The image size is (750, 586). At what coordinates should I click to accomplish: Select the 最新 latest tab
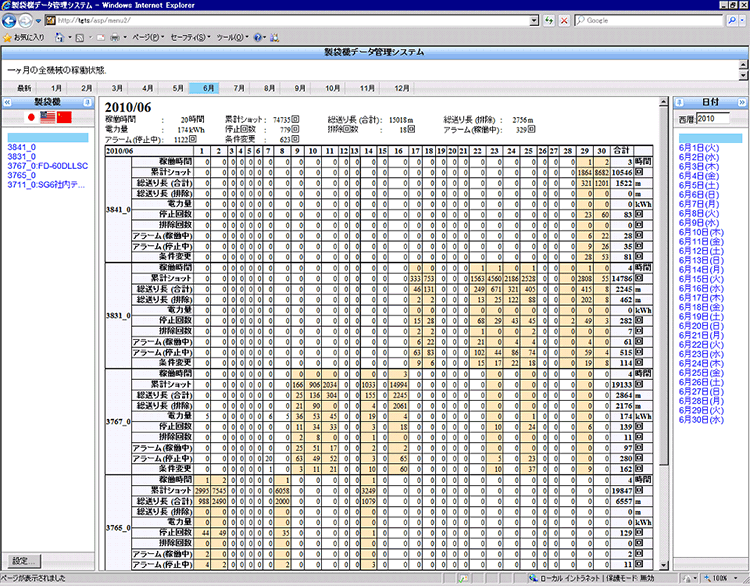[25, 88]
